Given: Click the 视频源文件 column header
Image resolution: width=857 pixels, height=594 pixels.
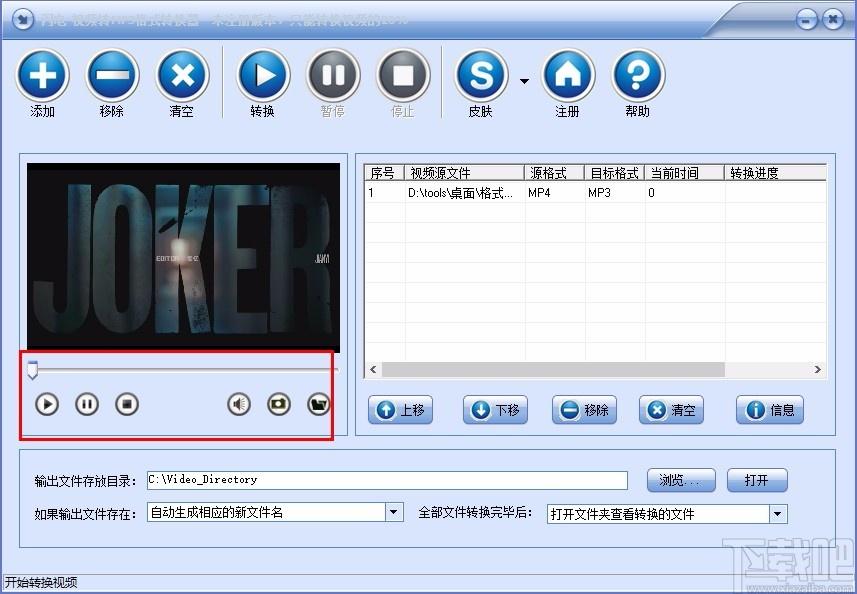Looking at the screenshot, I should click(x=464, y=173).
